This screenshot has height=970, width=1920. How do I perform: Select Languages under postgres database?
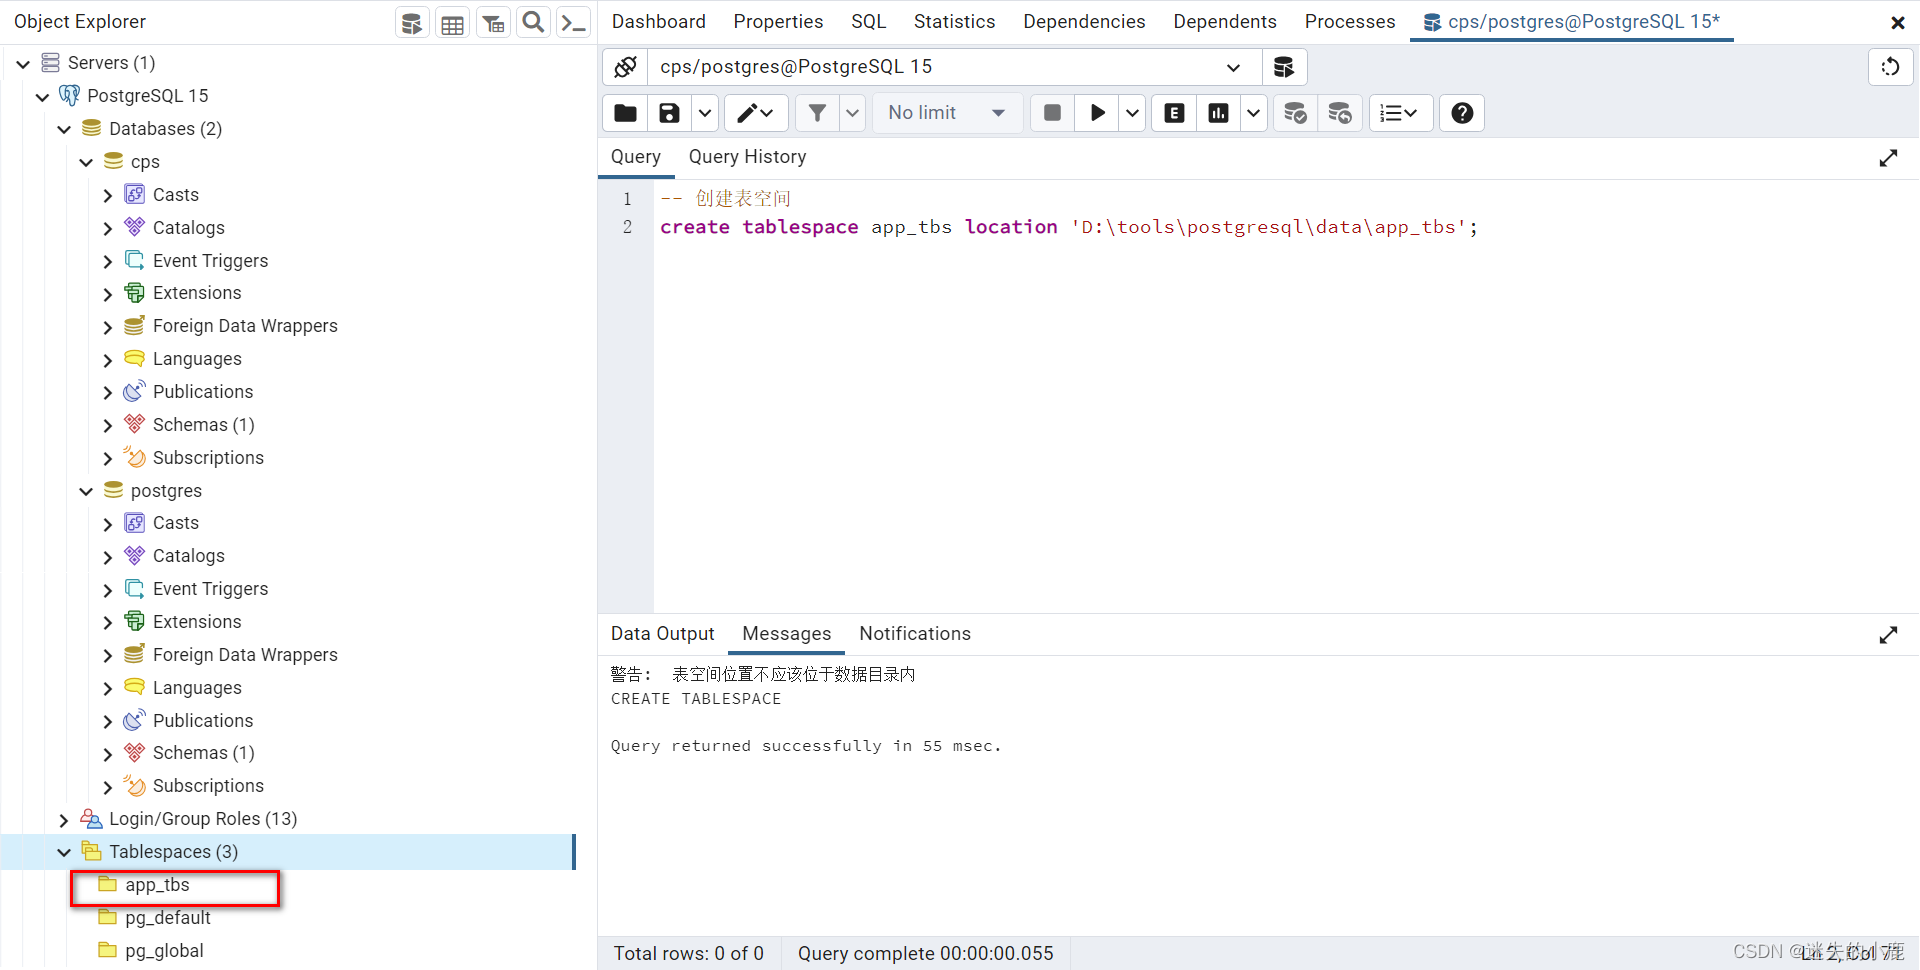197,688
